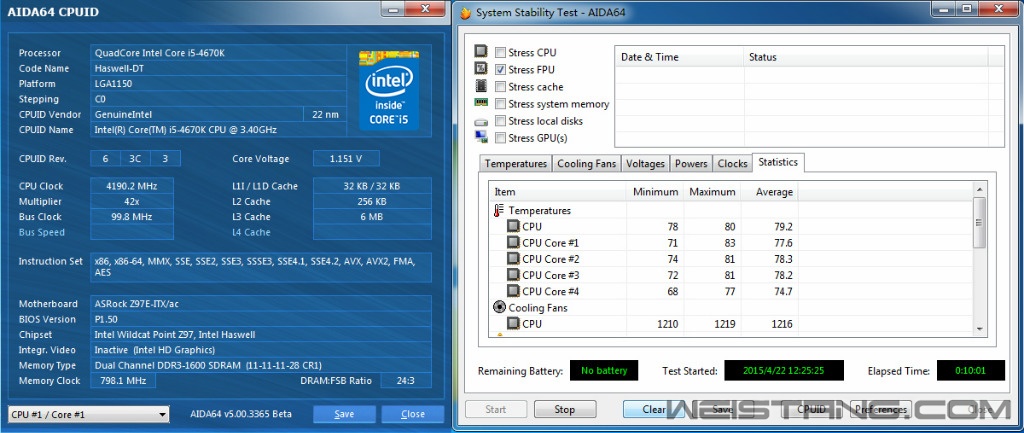Click the DRAM:FSB Ratio value 24:3

click(x=406, y=381)
